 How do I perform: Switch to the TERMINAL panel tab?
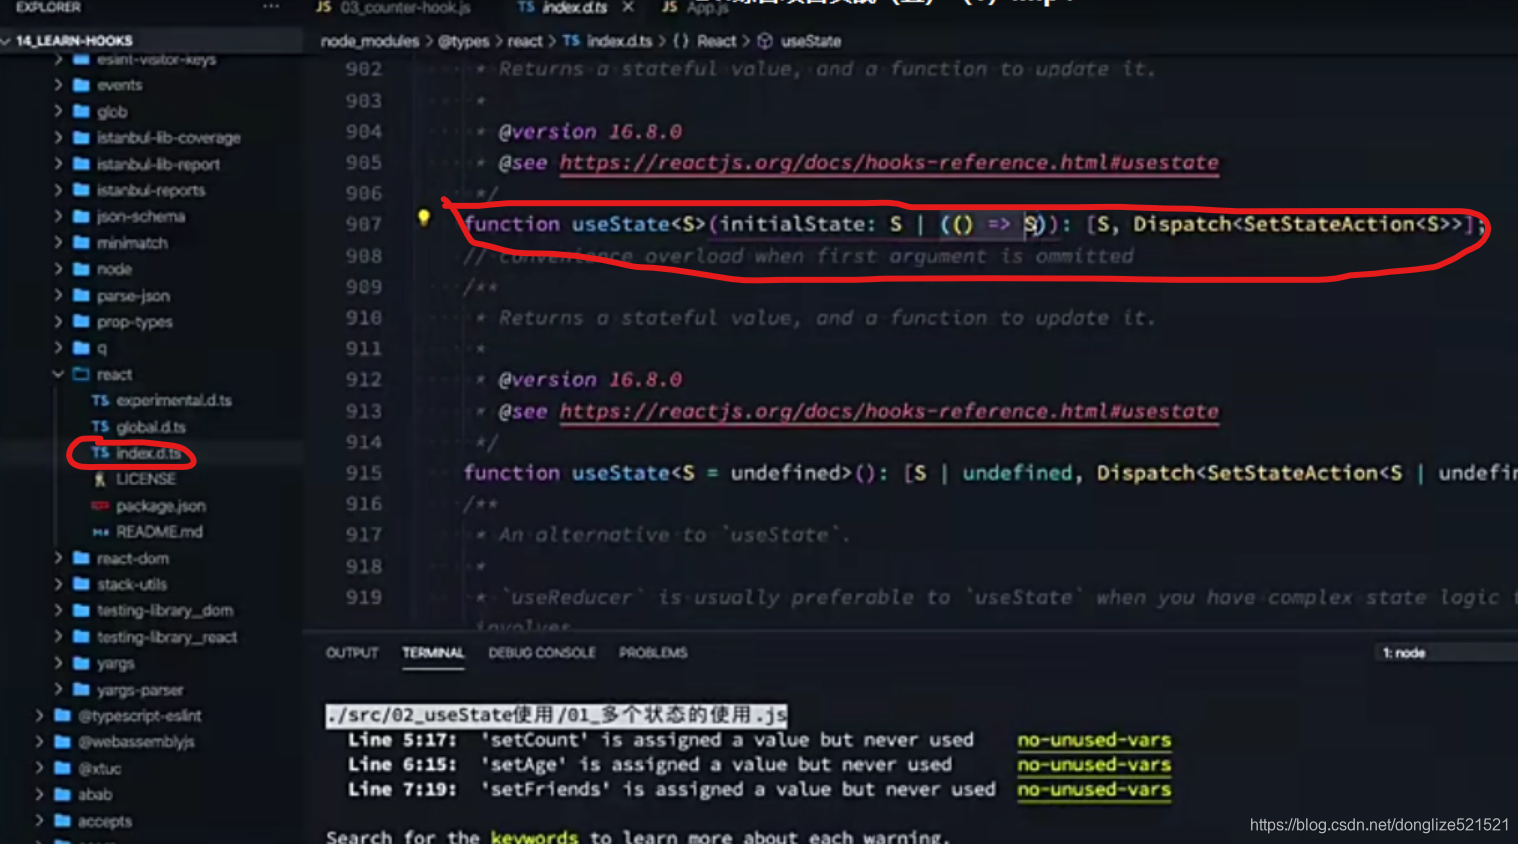coord(433,653)
